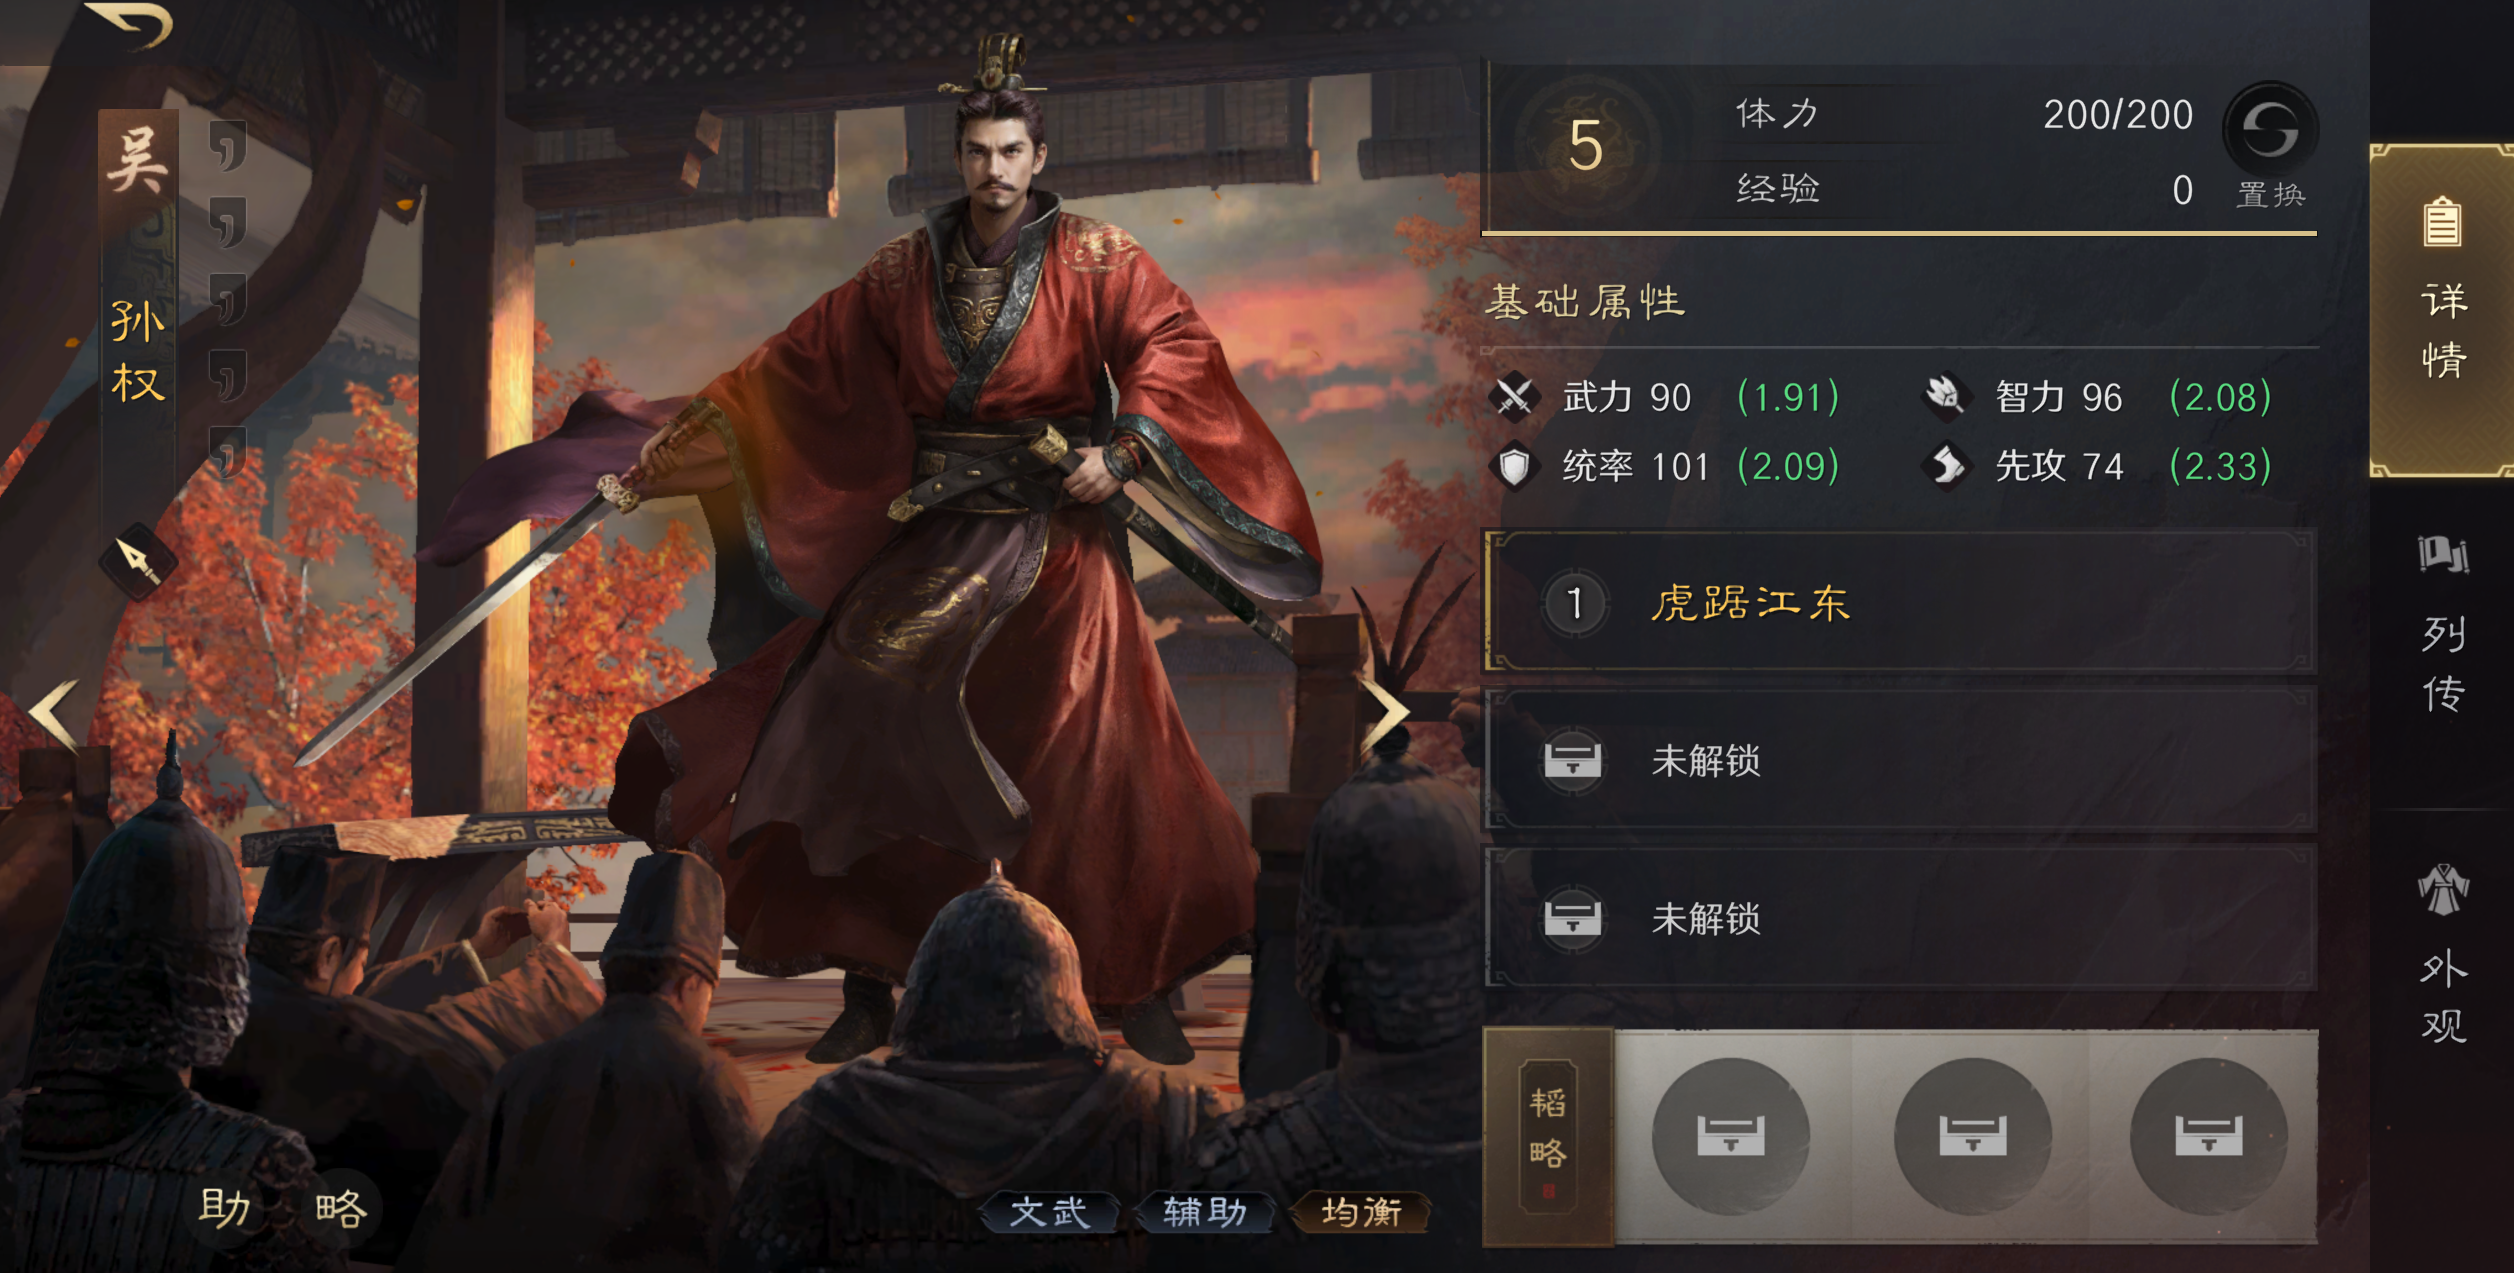Image resolution: width=2514 pixels, height=1273 pixels.
Task: Switch to the 外观 tab
Action: pyautogui.click(x=2442, y=954)
